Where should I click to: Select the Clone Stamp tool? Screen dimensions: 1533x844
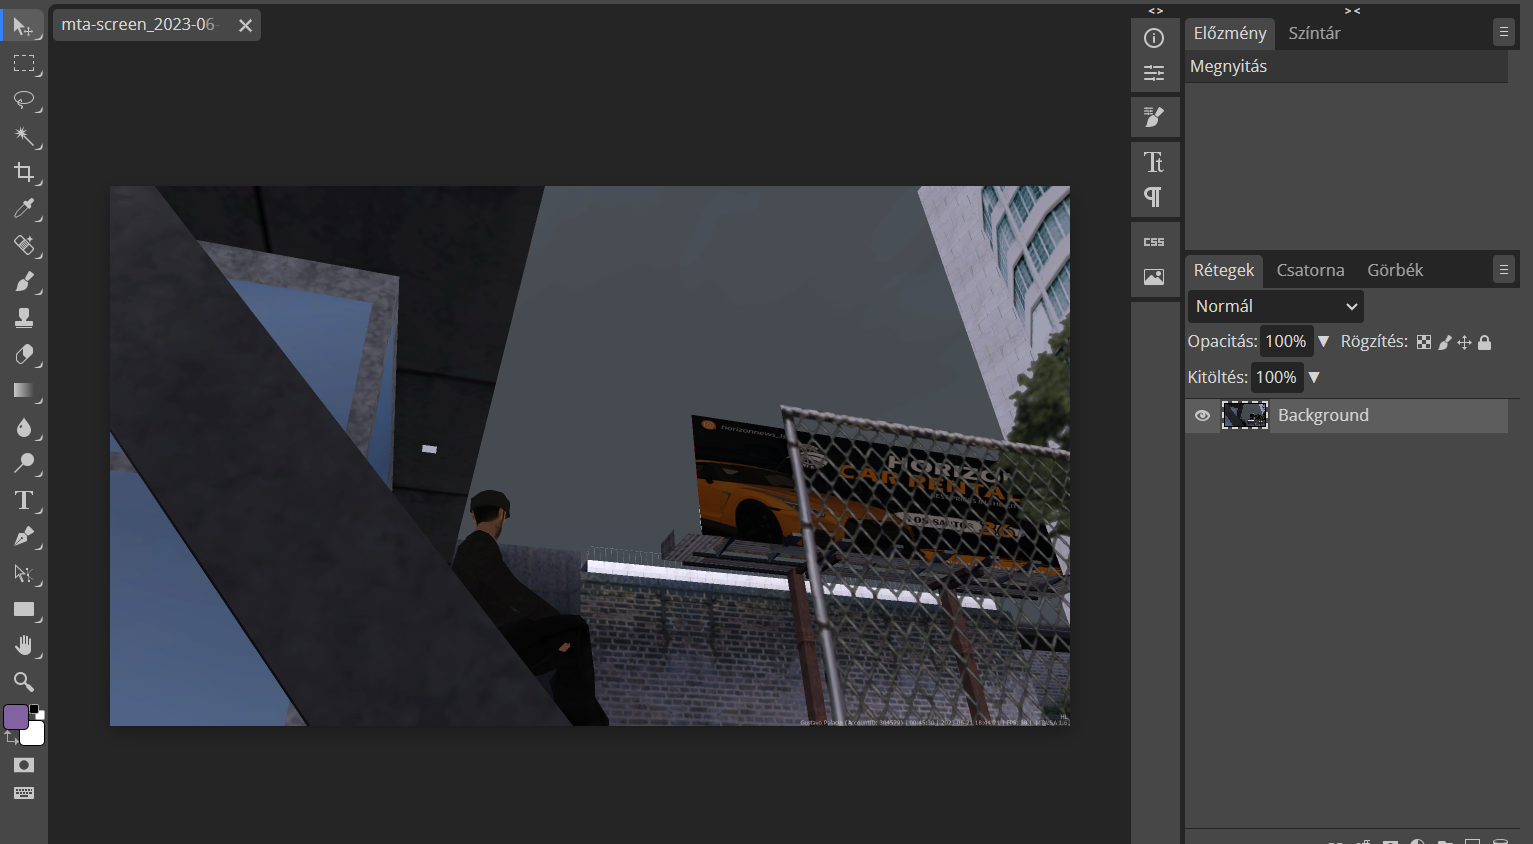24,318
